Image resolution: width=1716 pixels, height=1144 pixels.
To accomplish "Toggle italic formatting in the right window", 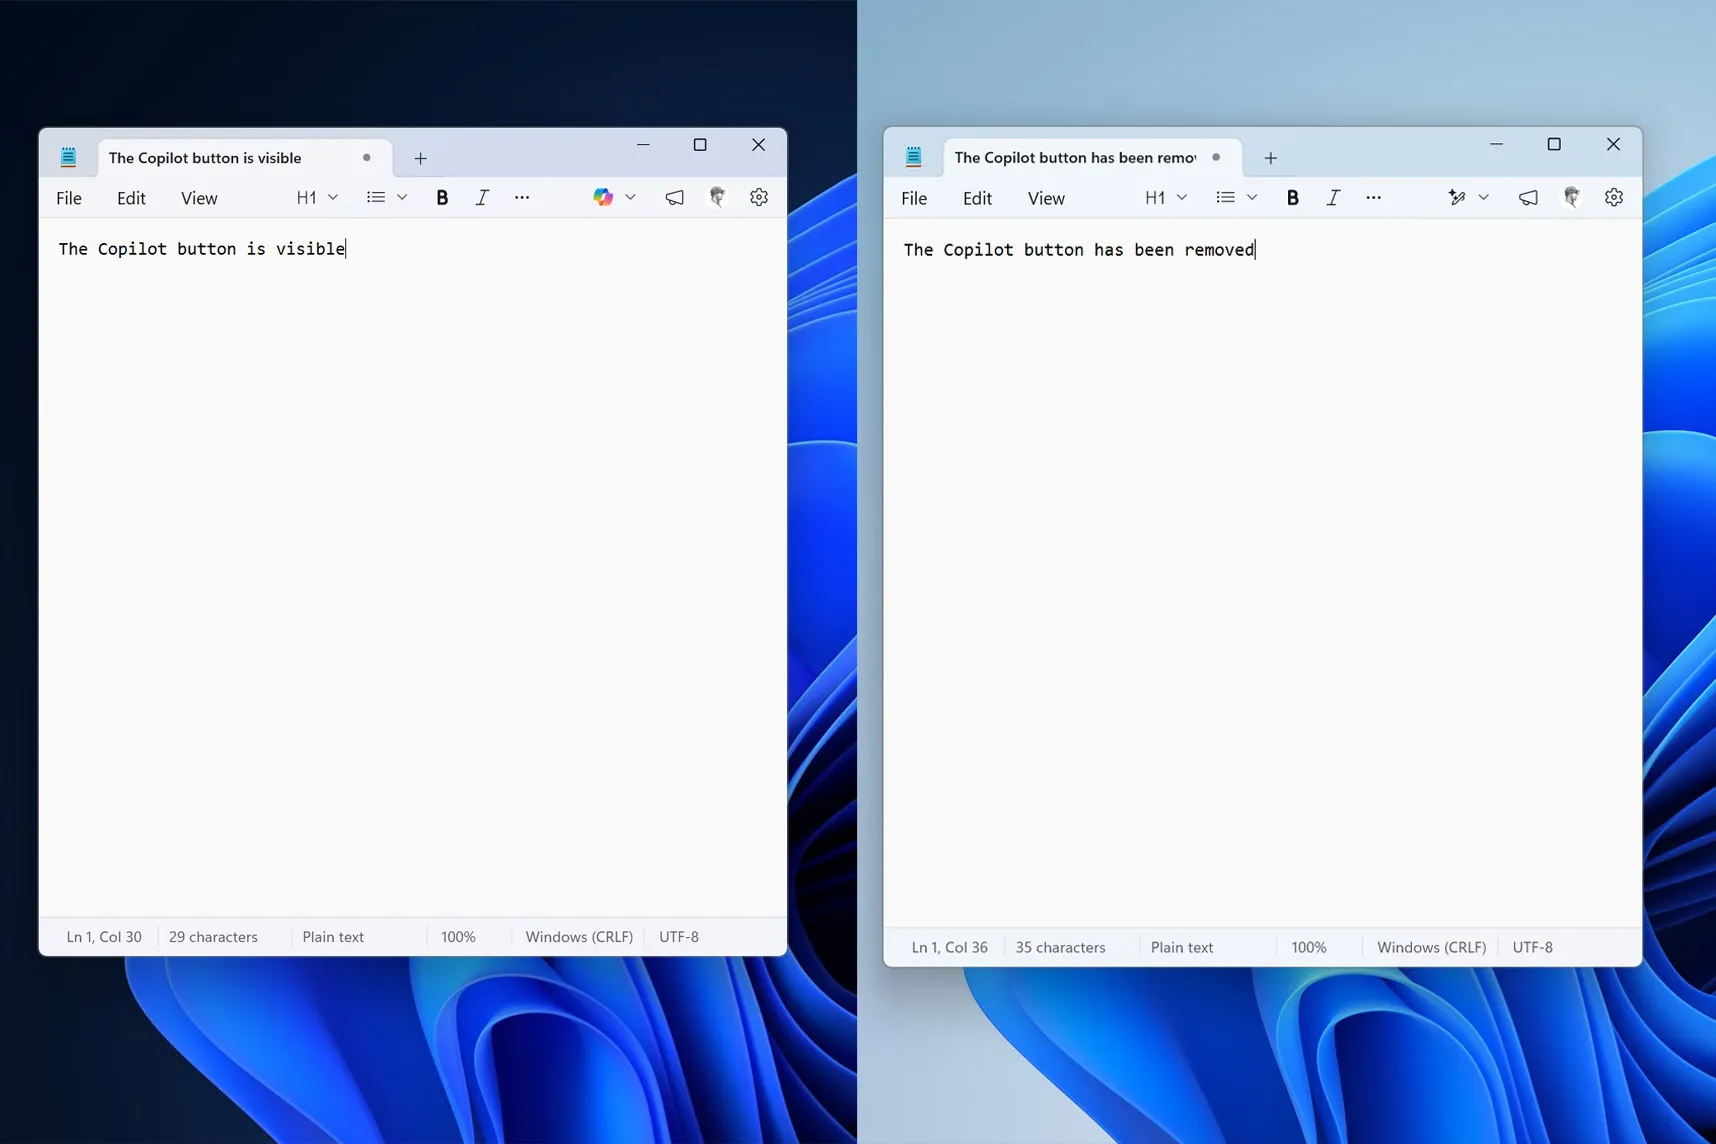I will click(1333, 197).
